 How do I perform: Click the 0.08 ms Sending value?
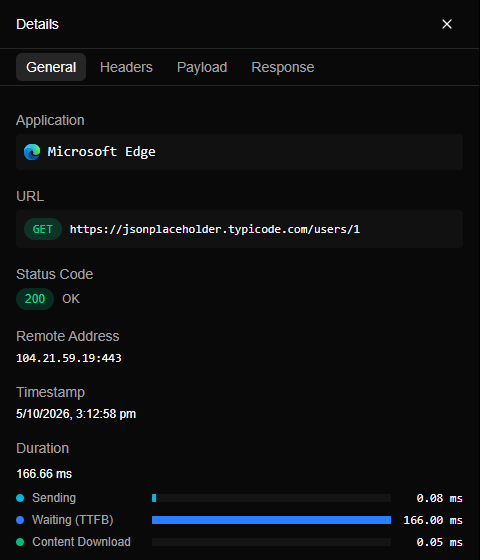tap(439, 498)
